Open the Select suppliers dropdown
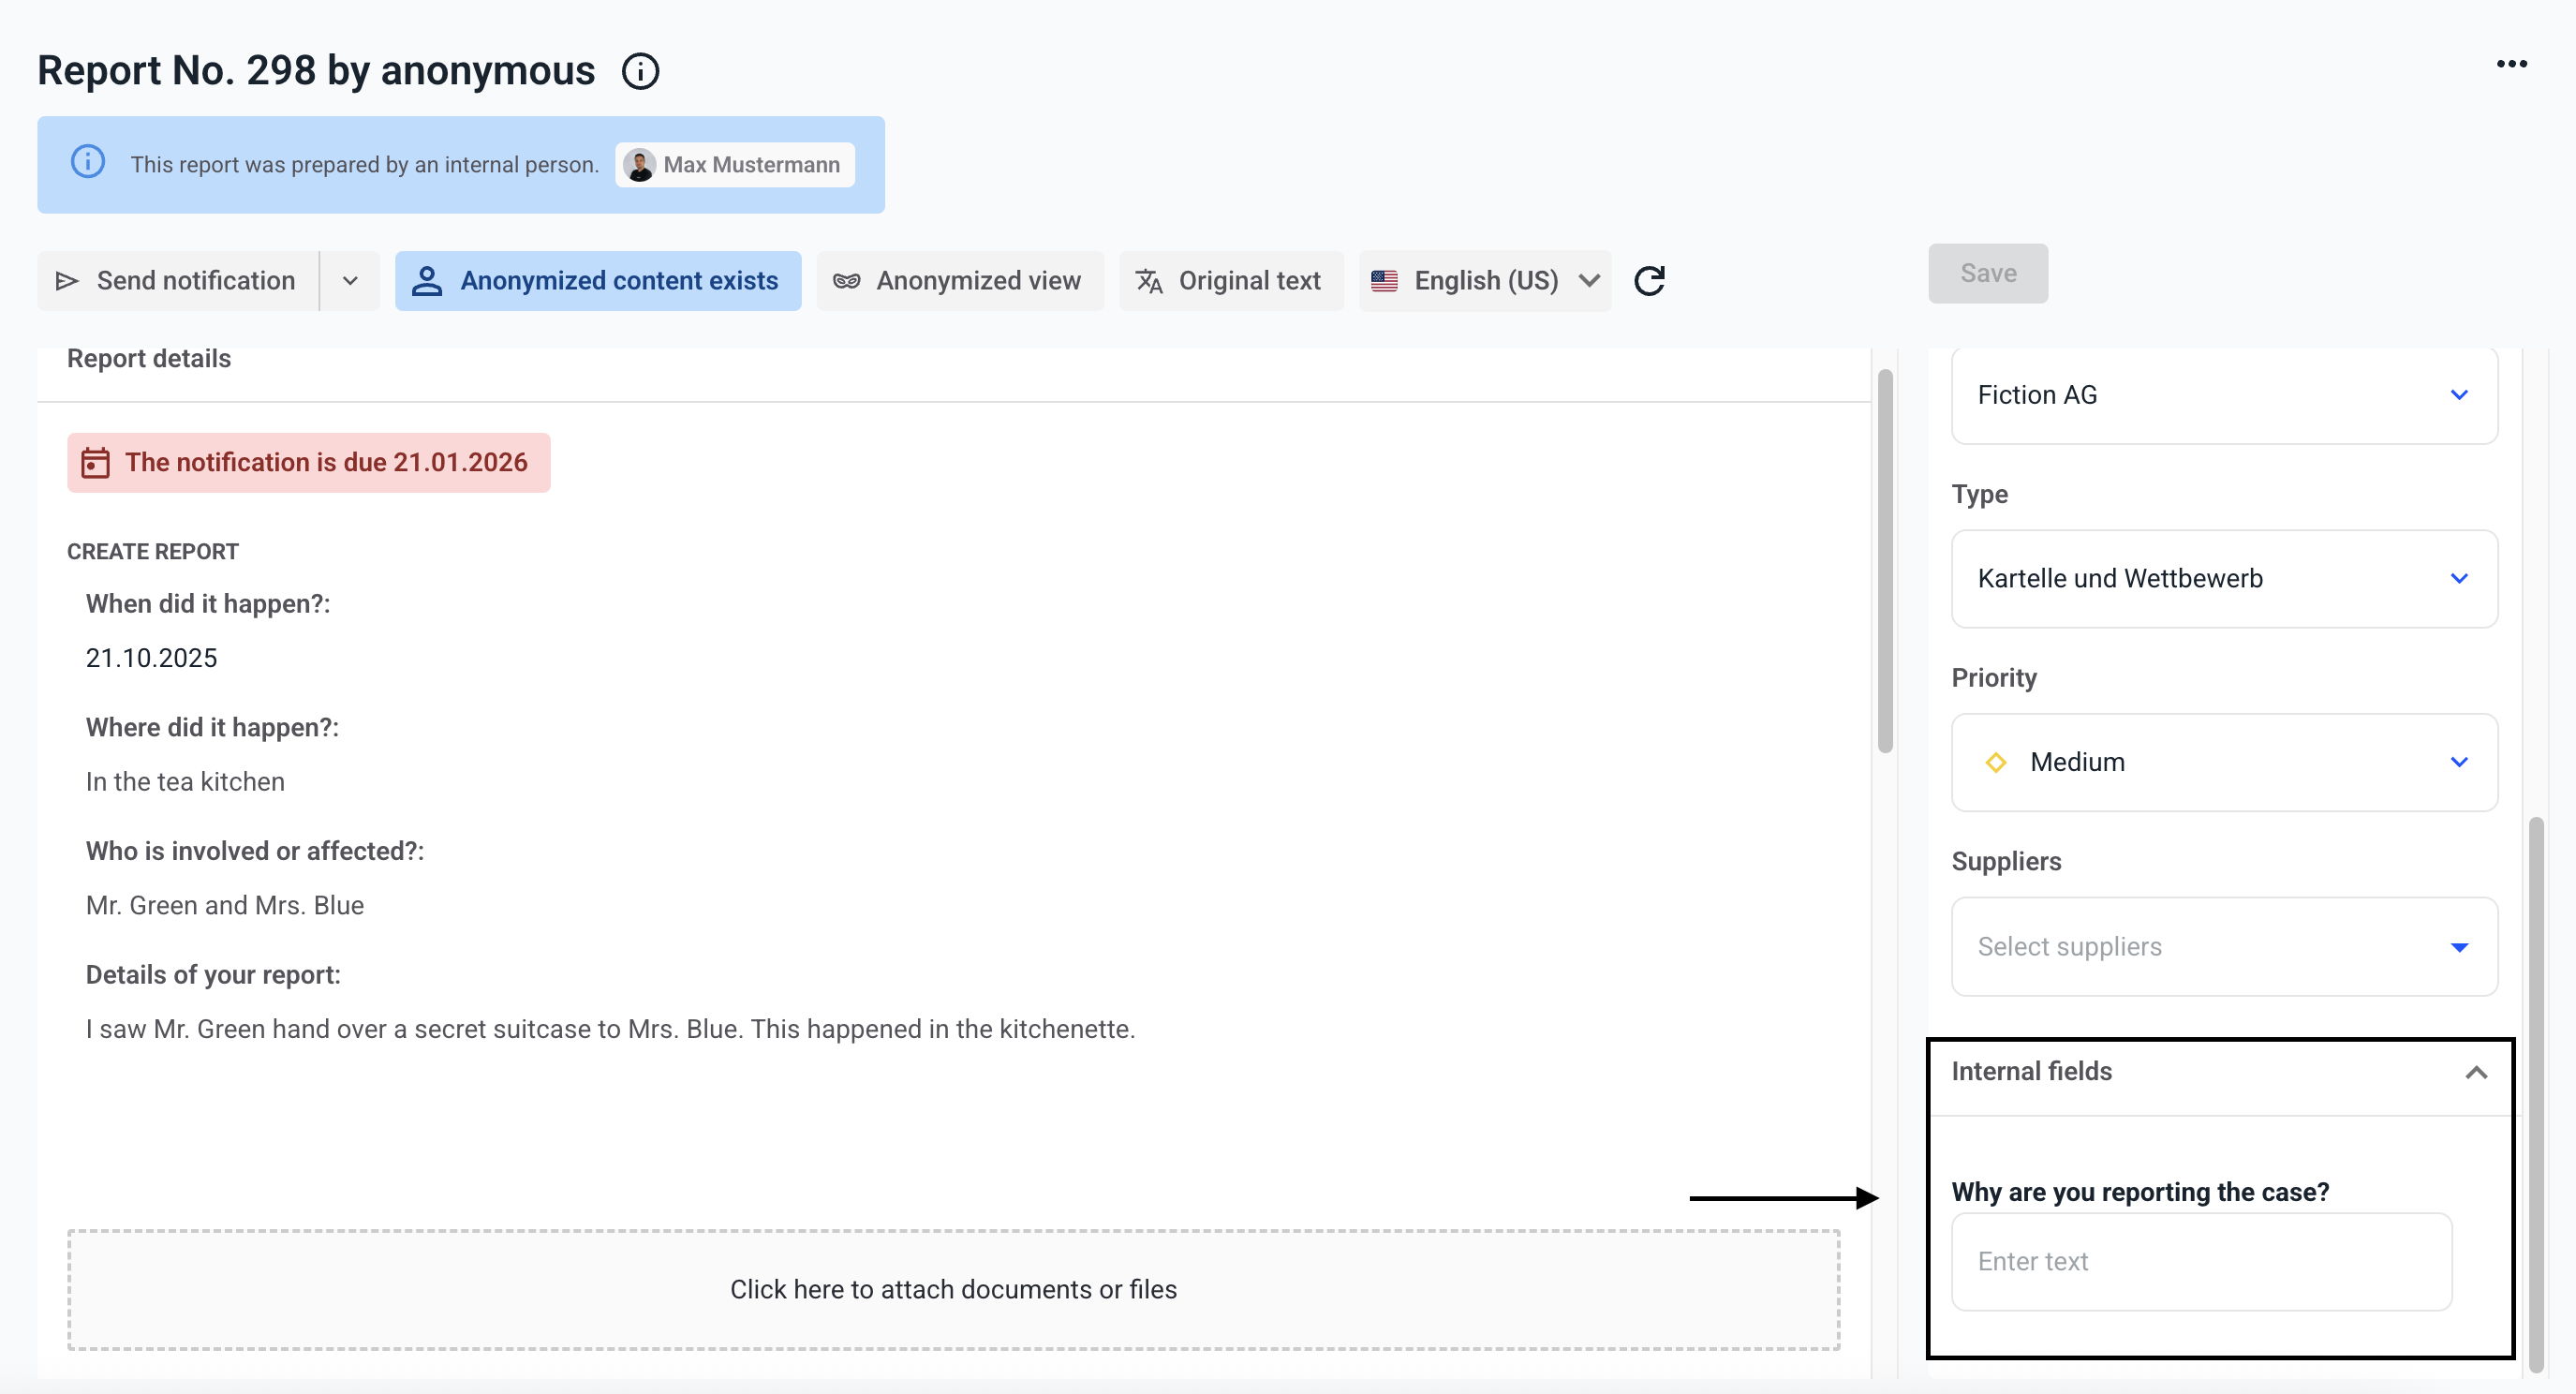2576x1394 pixels. pyautogui.click(x=2224, y=947)
